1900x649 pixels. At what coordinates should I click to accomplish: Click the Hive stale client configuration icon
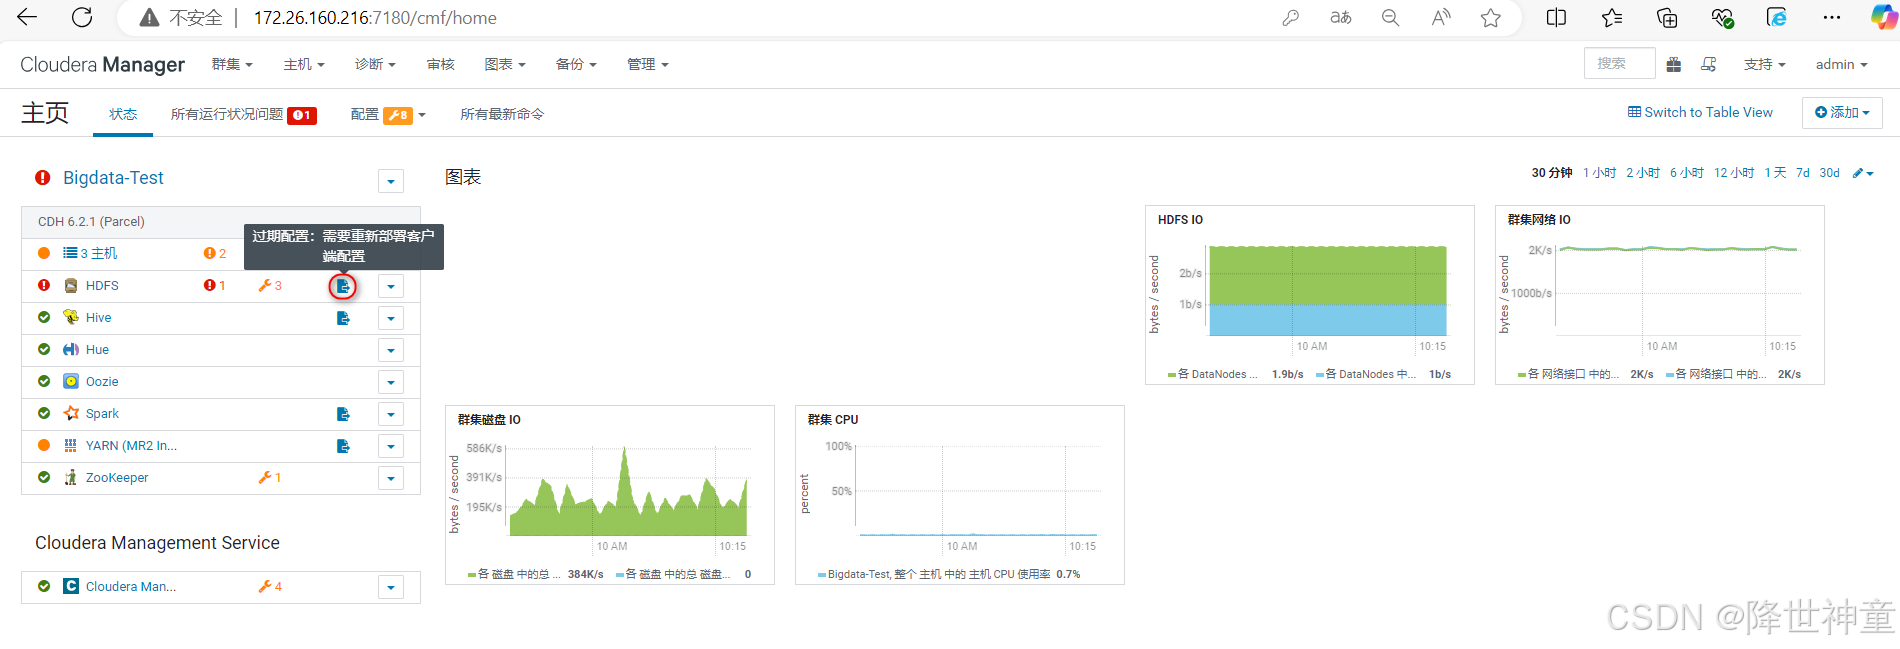coord(343,318)
